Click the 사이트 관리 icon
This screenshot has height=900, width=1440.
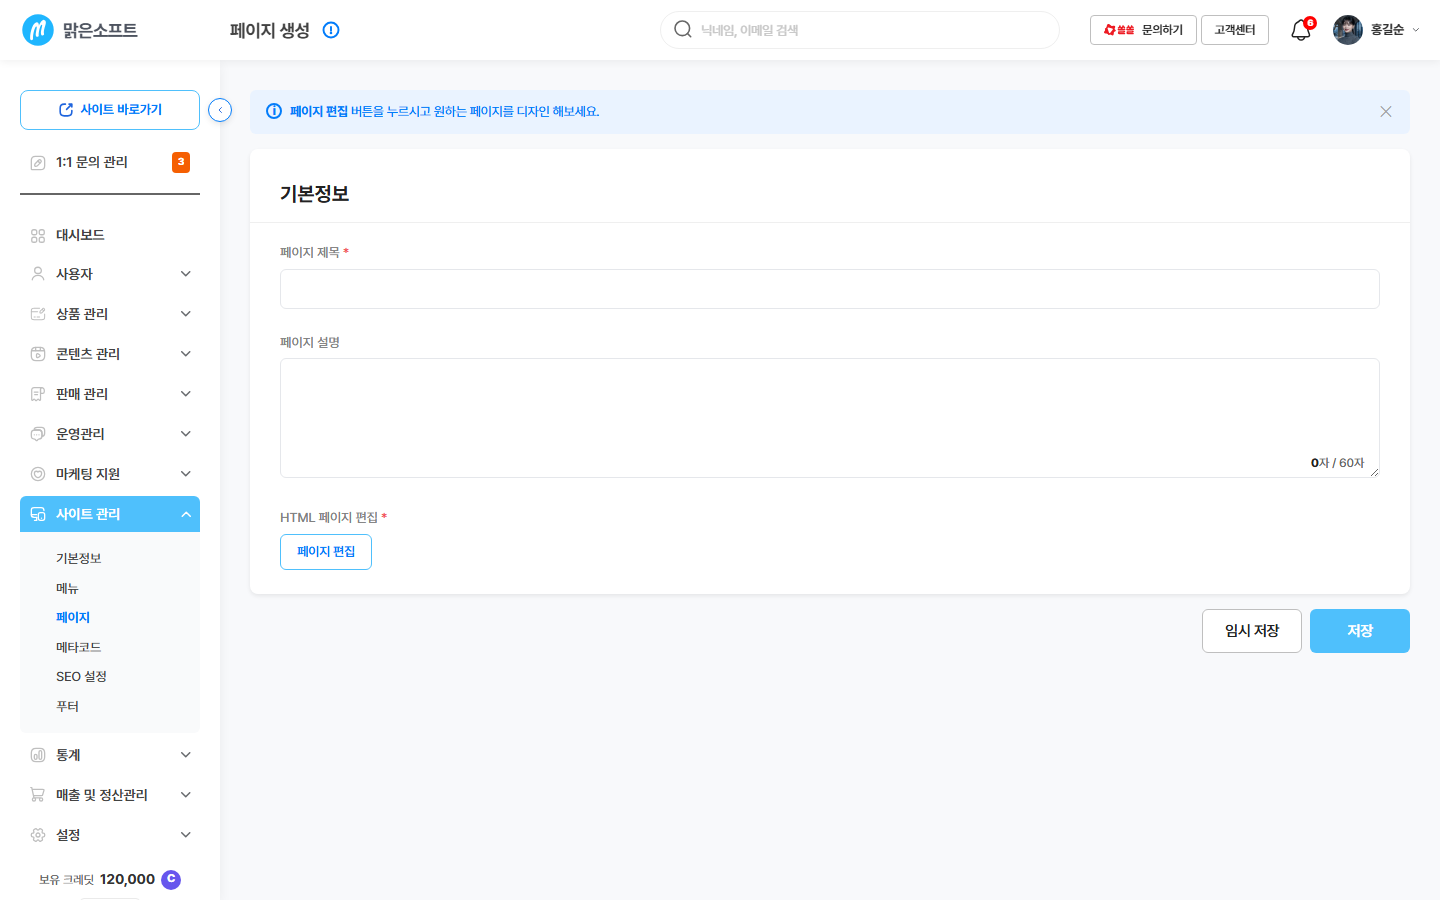(x=38, y=514)
